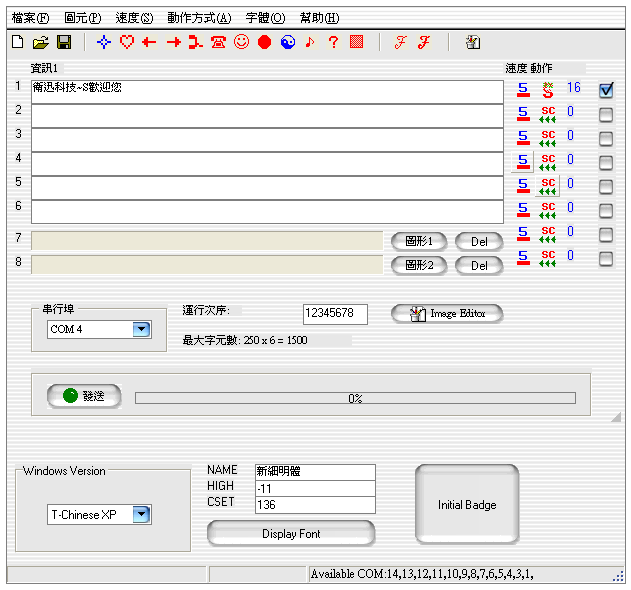631x590 pixels.
Task: Click the 最大字元數 label text
Action: (x=245, y=340)
